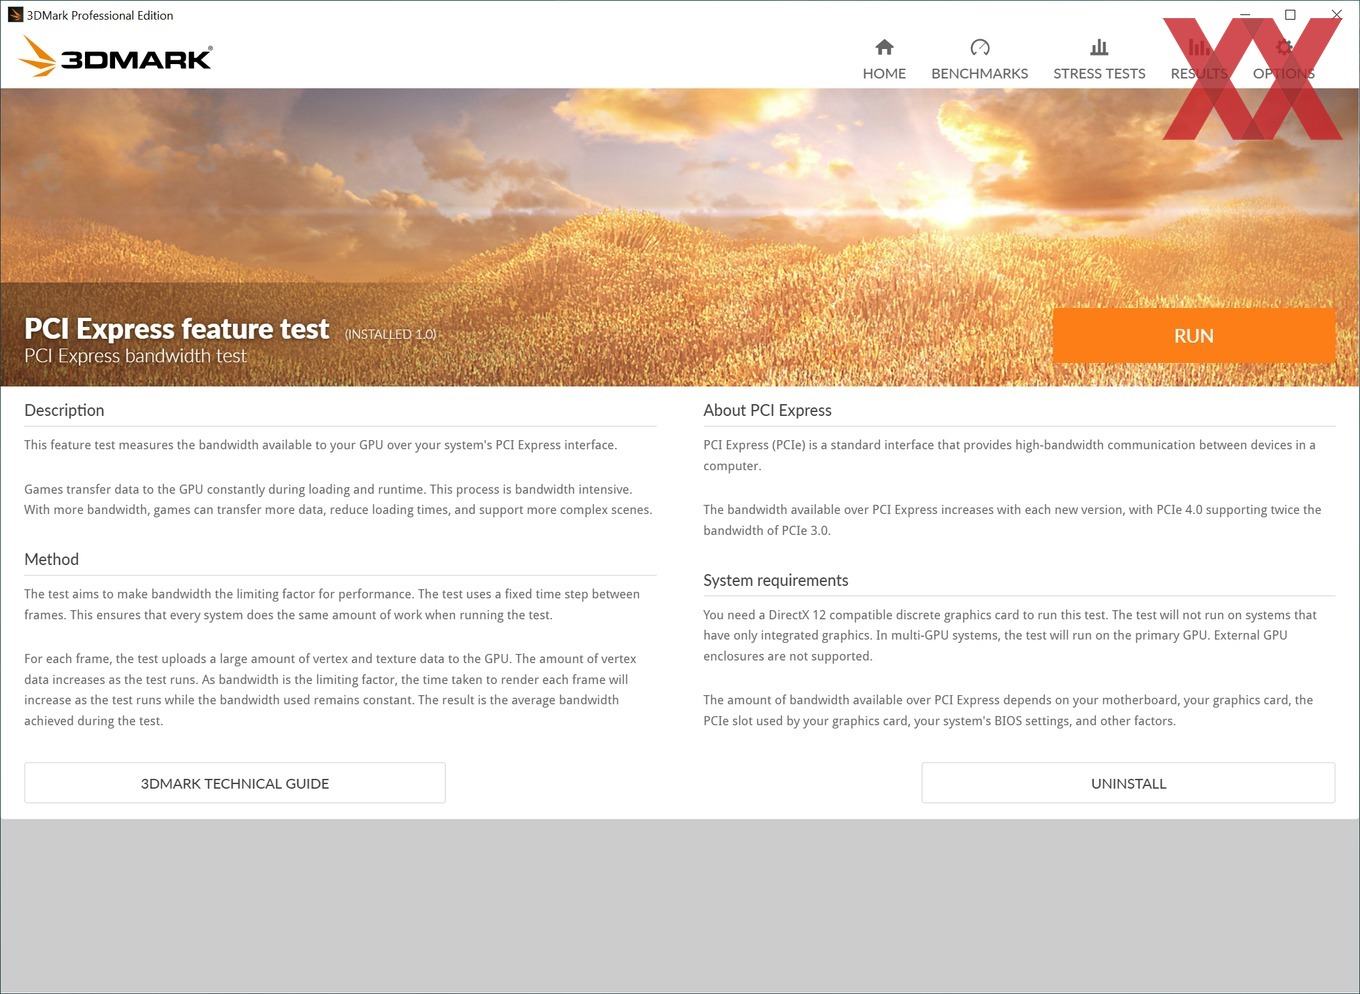
Task: Click the Method heading
Action: [x=51, y=559]
